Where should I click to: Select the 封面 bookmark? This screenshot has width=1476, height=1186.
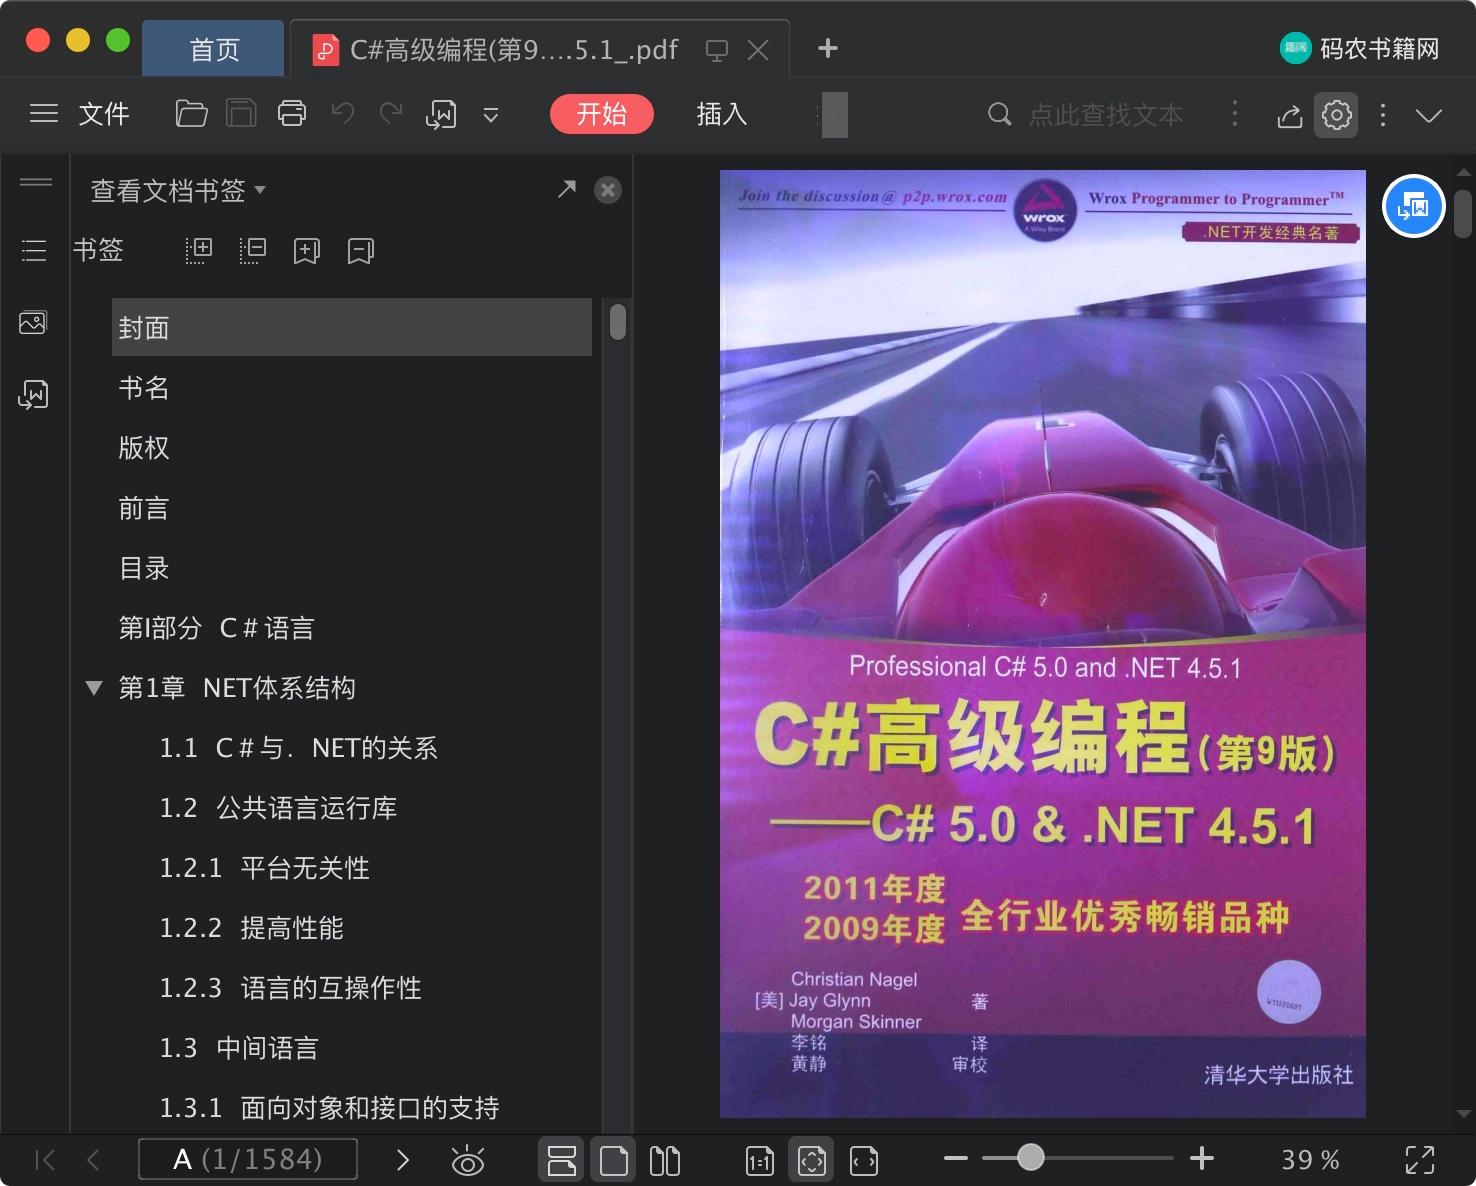352,327
